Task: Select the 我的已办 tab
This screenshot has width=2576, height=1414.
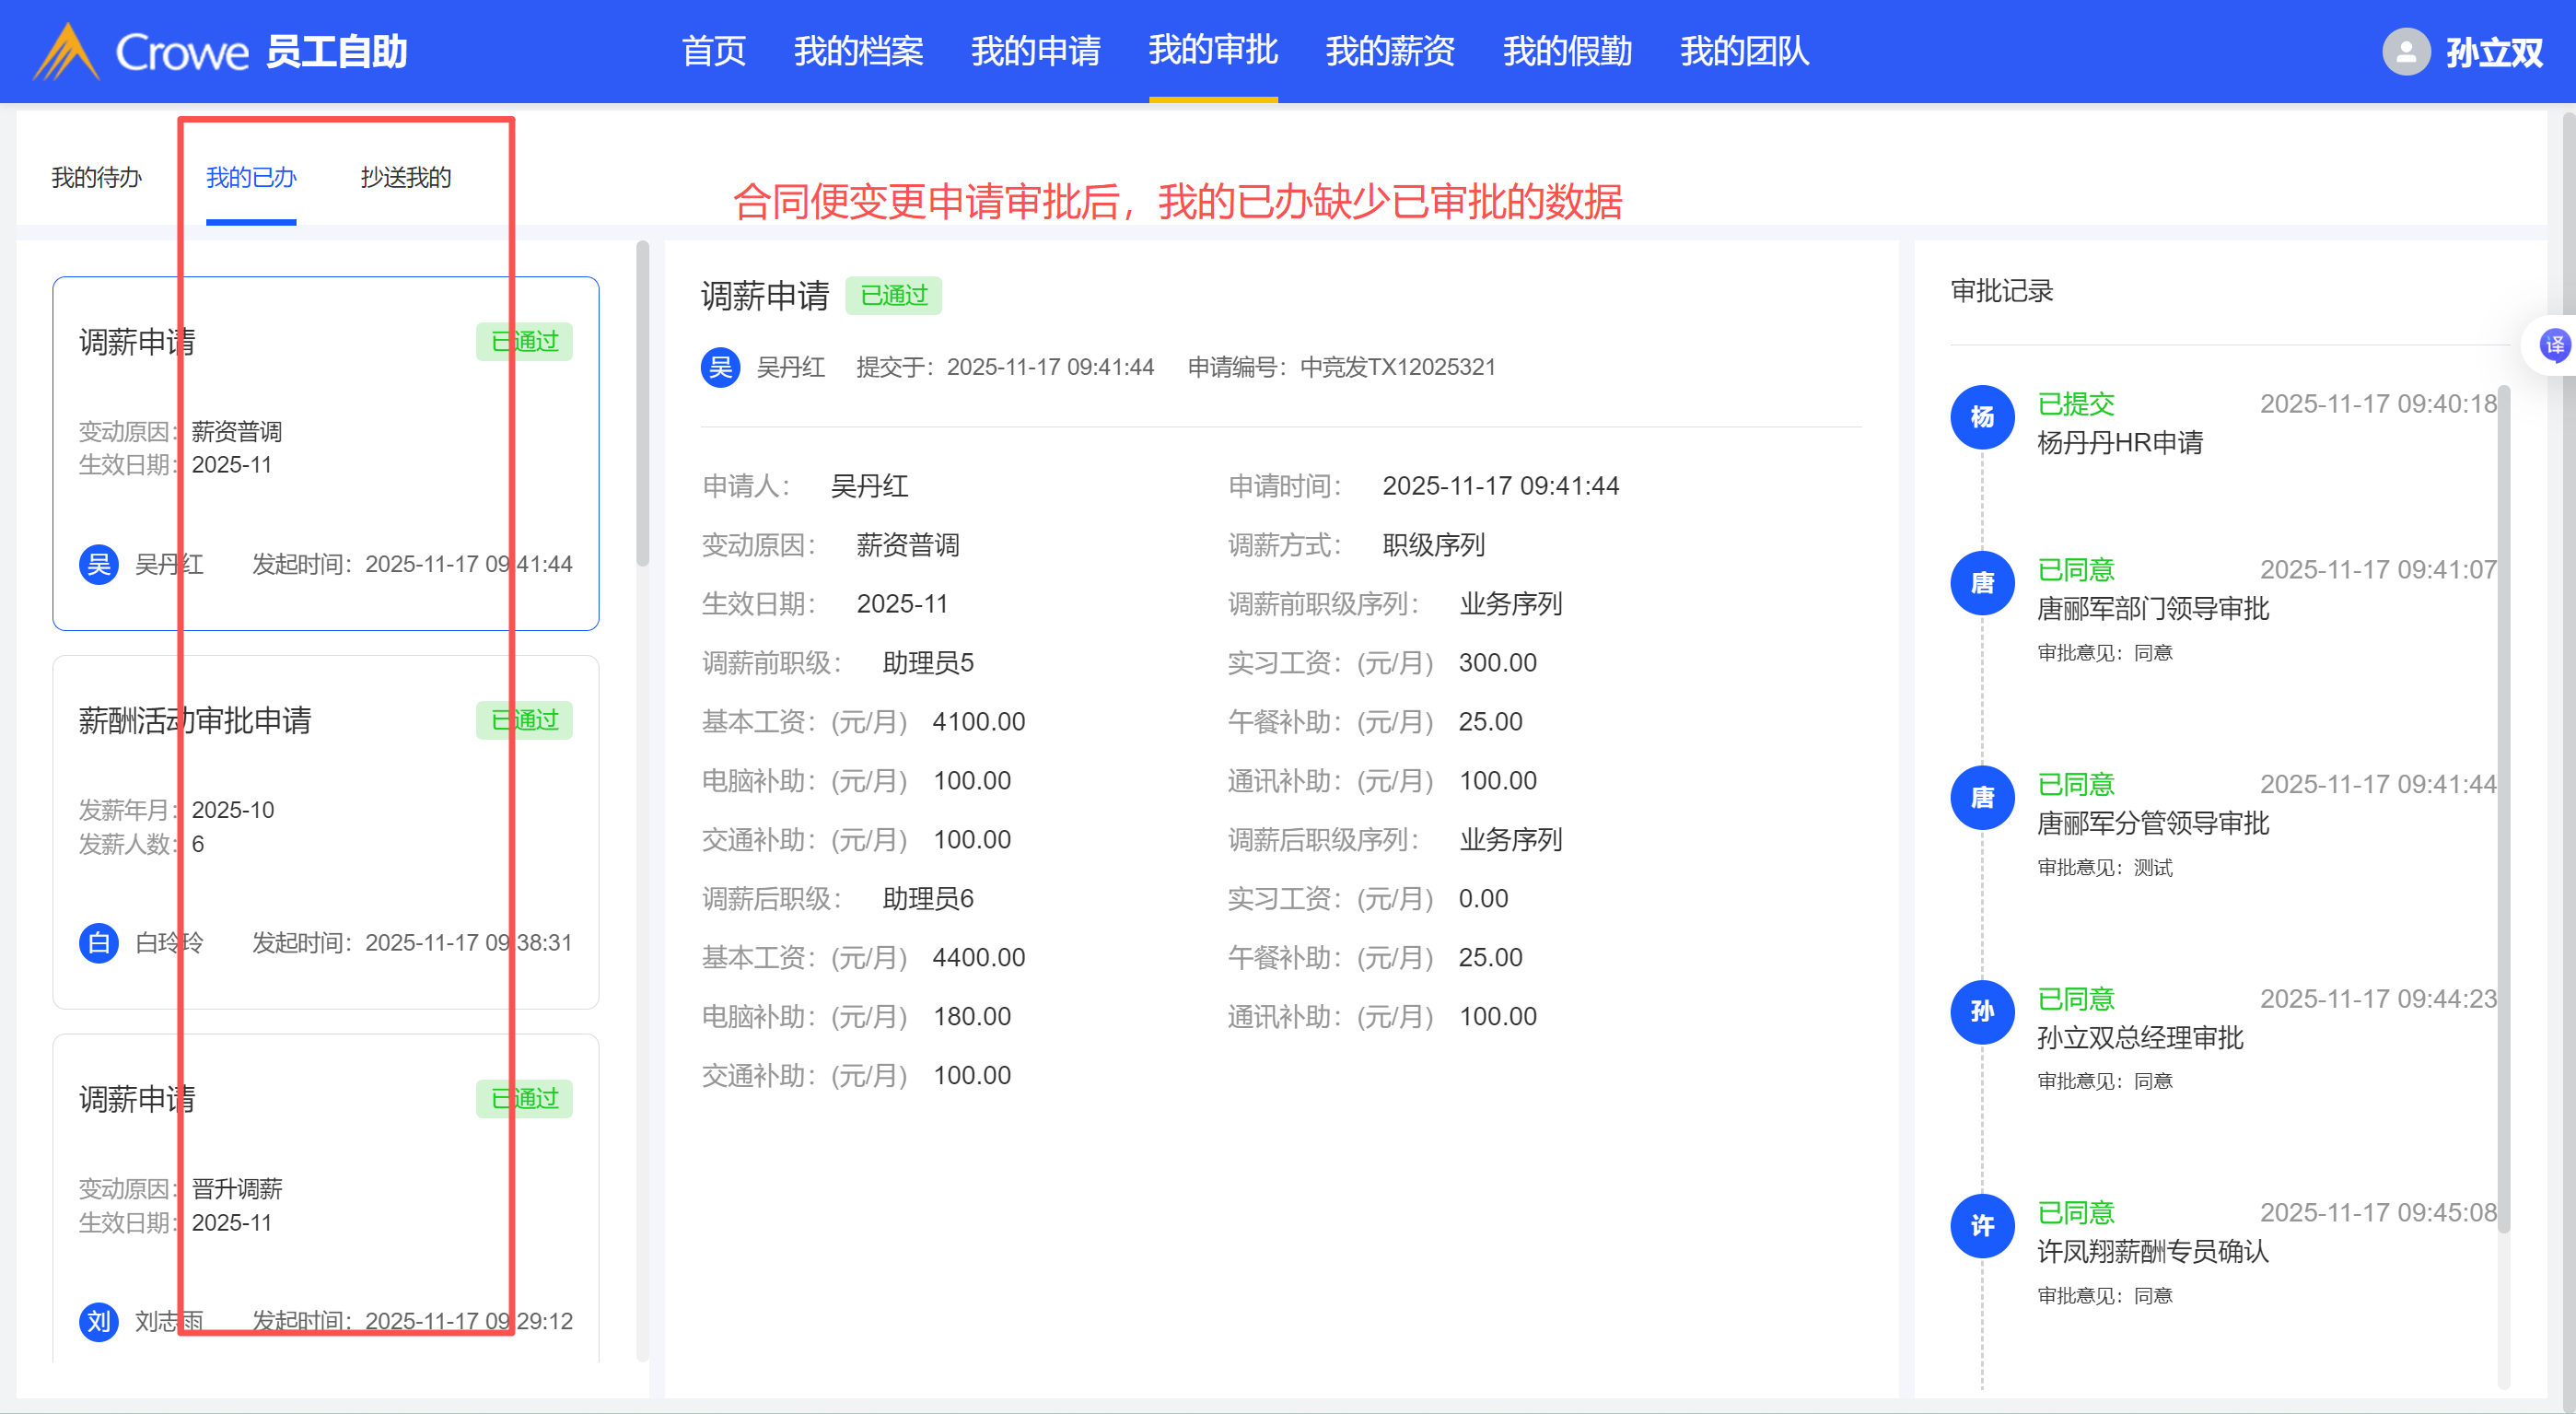Action: click(251, 178)
